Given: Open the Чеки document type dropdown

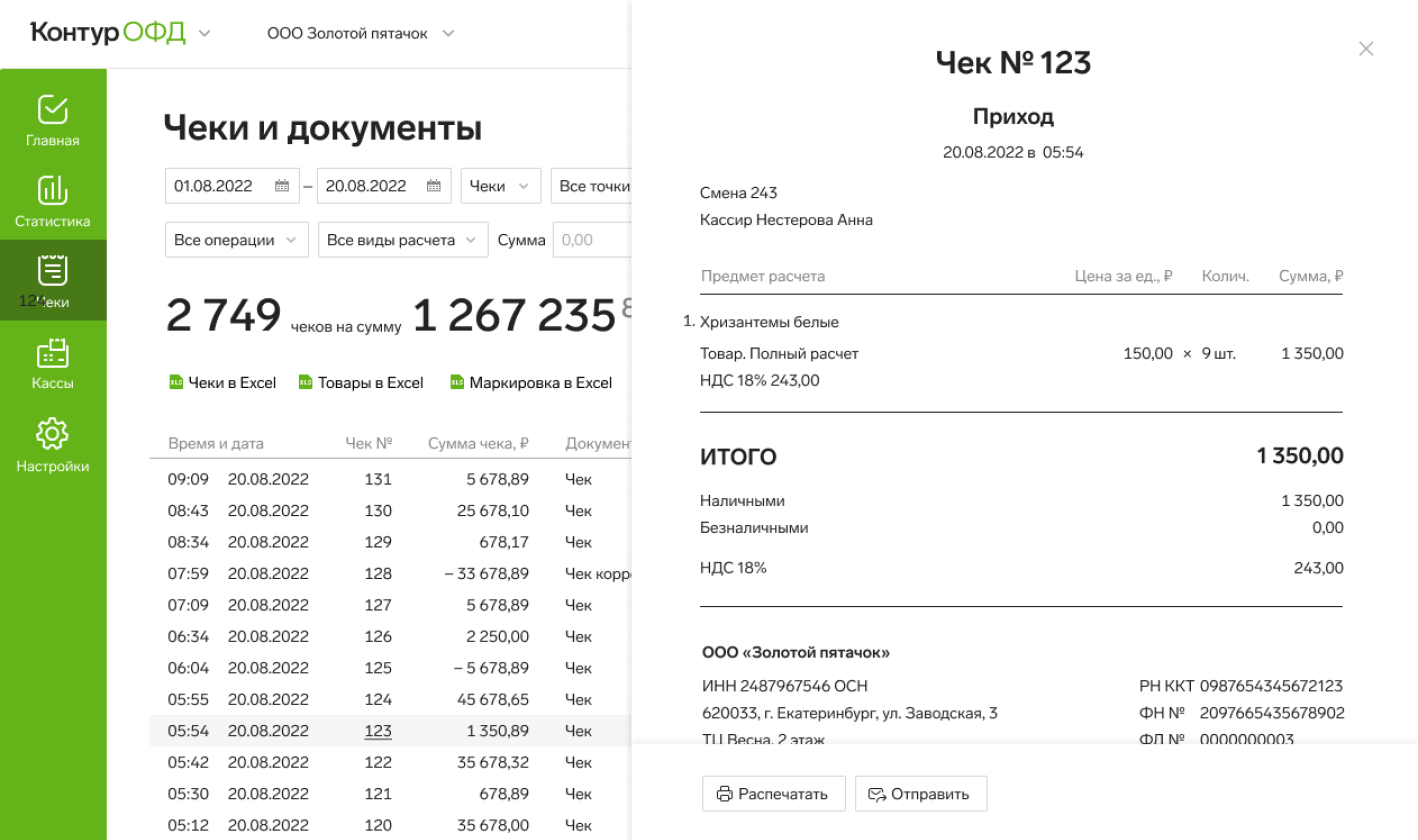Looking at the screenshot, I should (x=500, y=186).
